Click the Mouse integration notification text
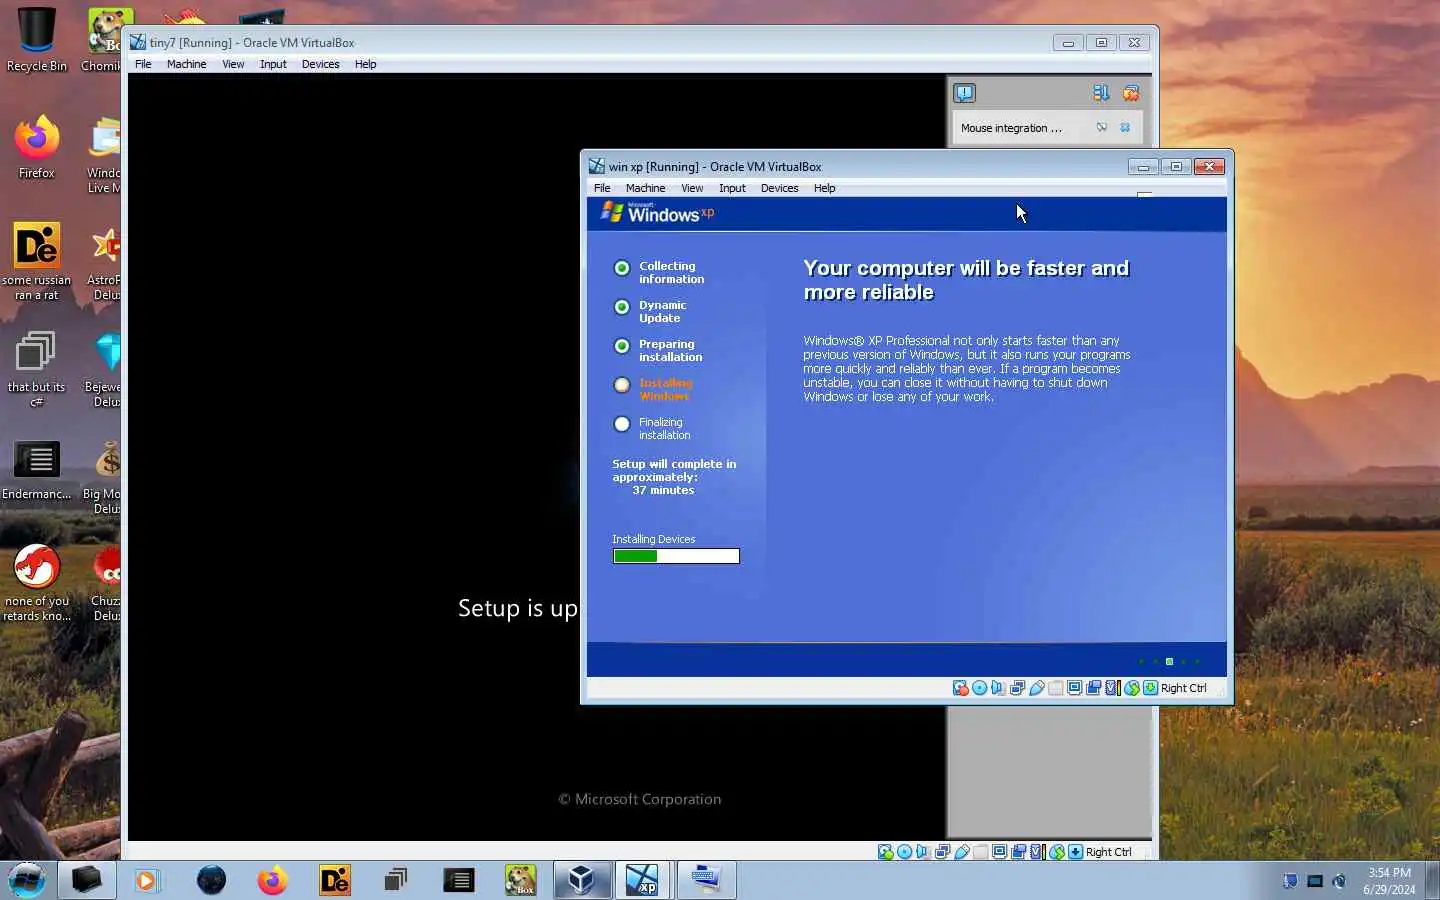Screen dimensions: 1440x900 click(x=1010, y=128)
